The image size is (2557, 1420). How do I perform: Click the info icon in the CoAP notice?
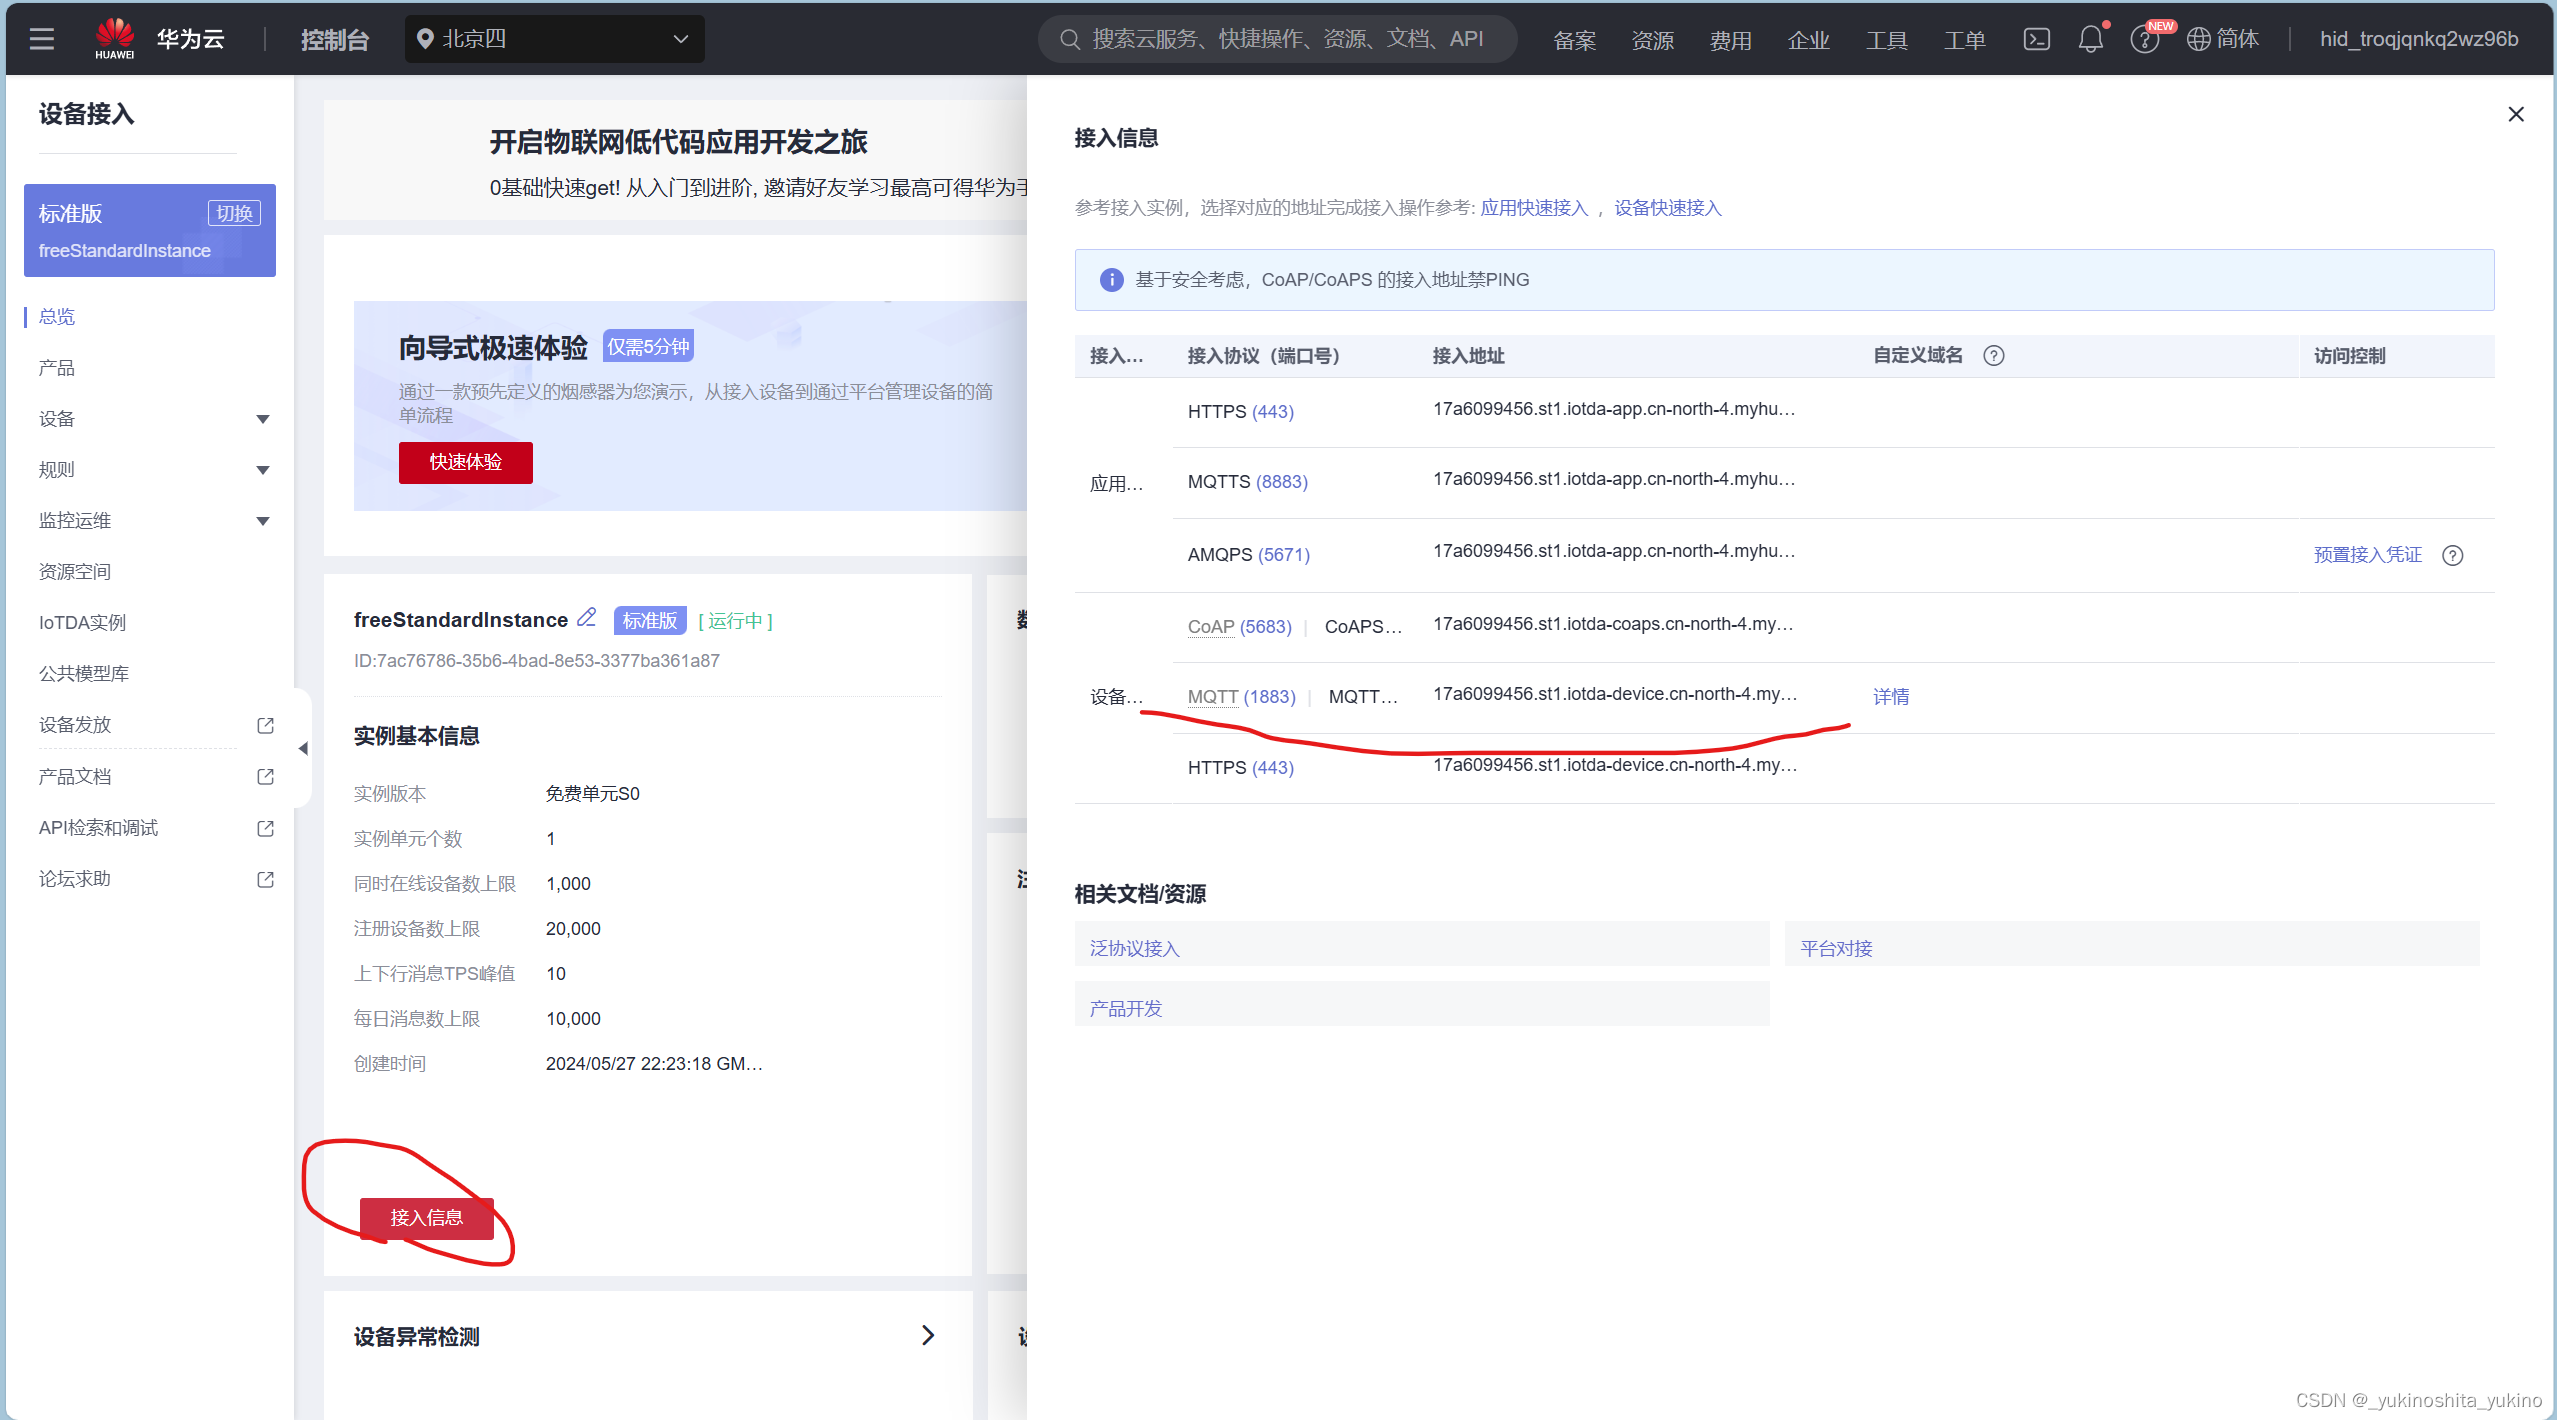coord(1110,280)
